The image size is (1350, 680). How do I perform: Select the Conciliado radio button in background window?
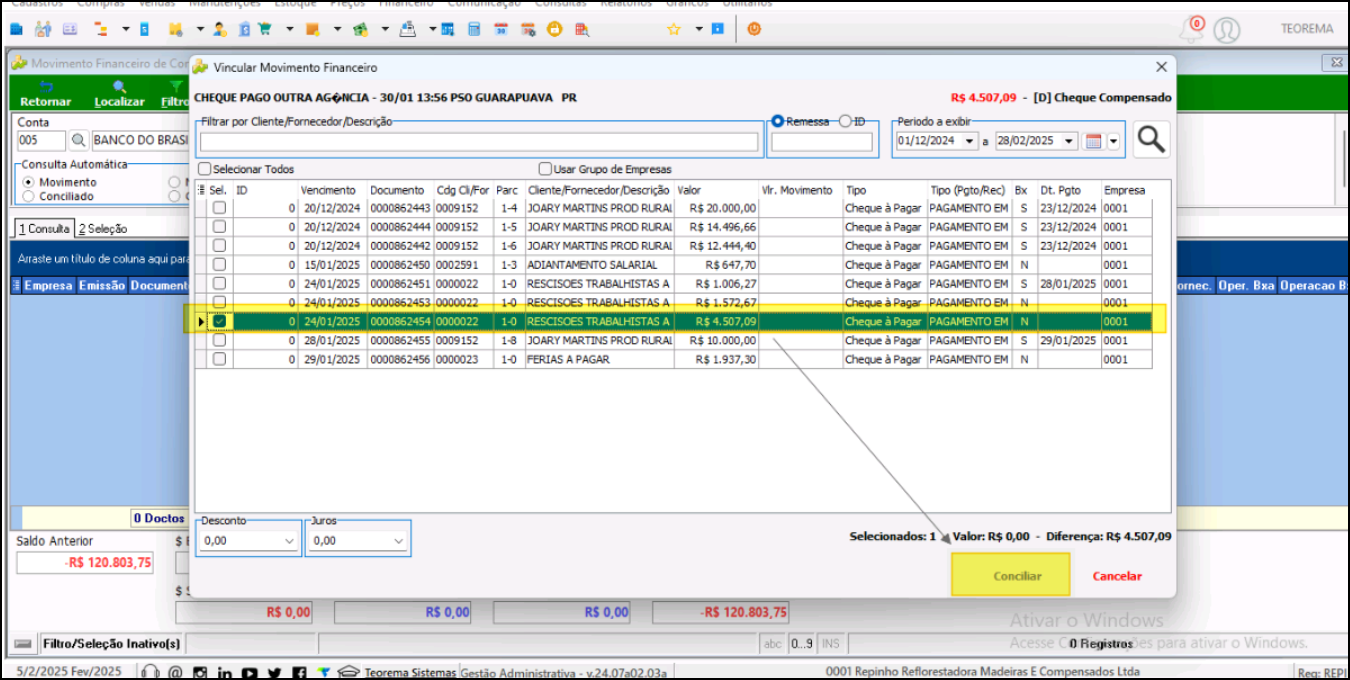click(x=28, y=196)
